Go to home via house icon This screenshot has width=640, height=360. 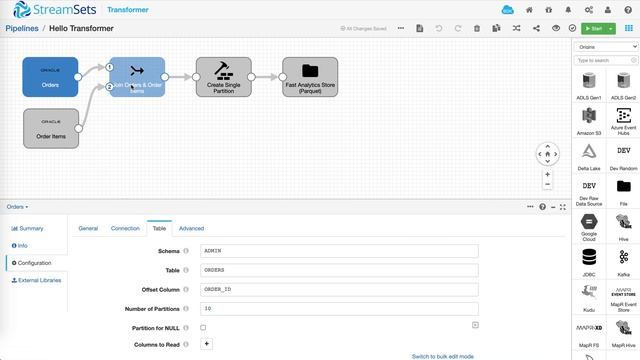pos(529,10)
